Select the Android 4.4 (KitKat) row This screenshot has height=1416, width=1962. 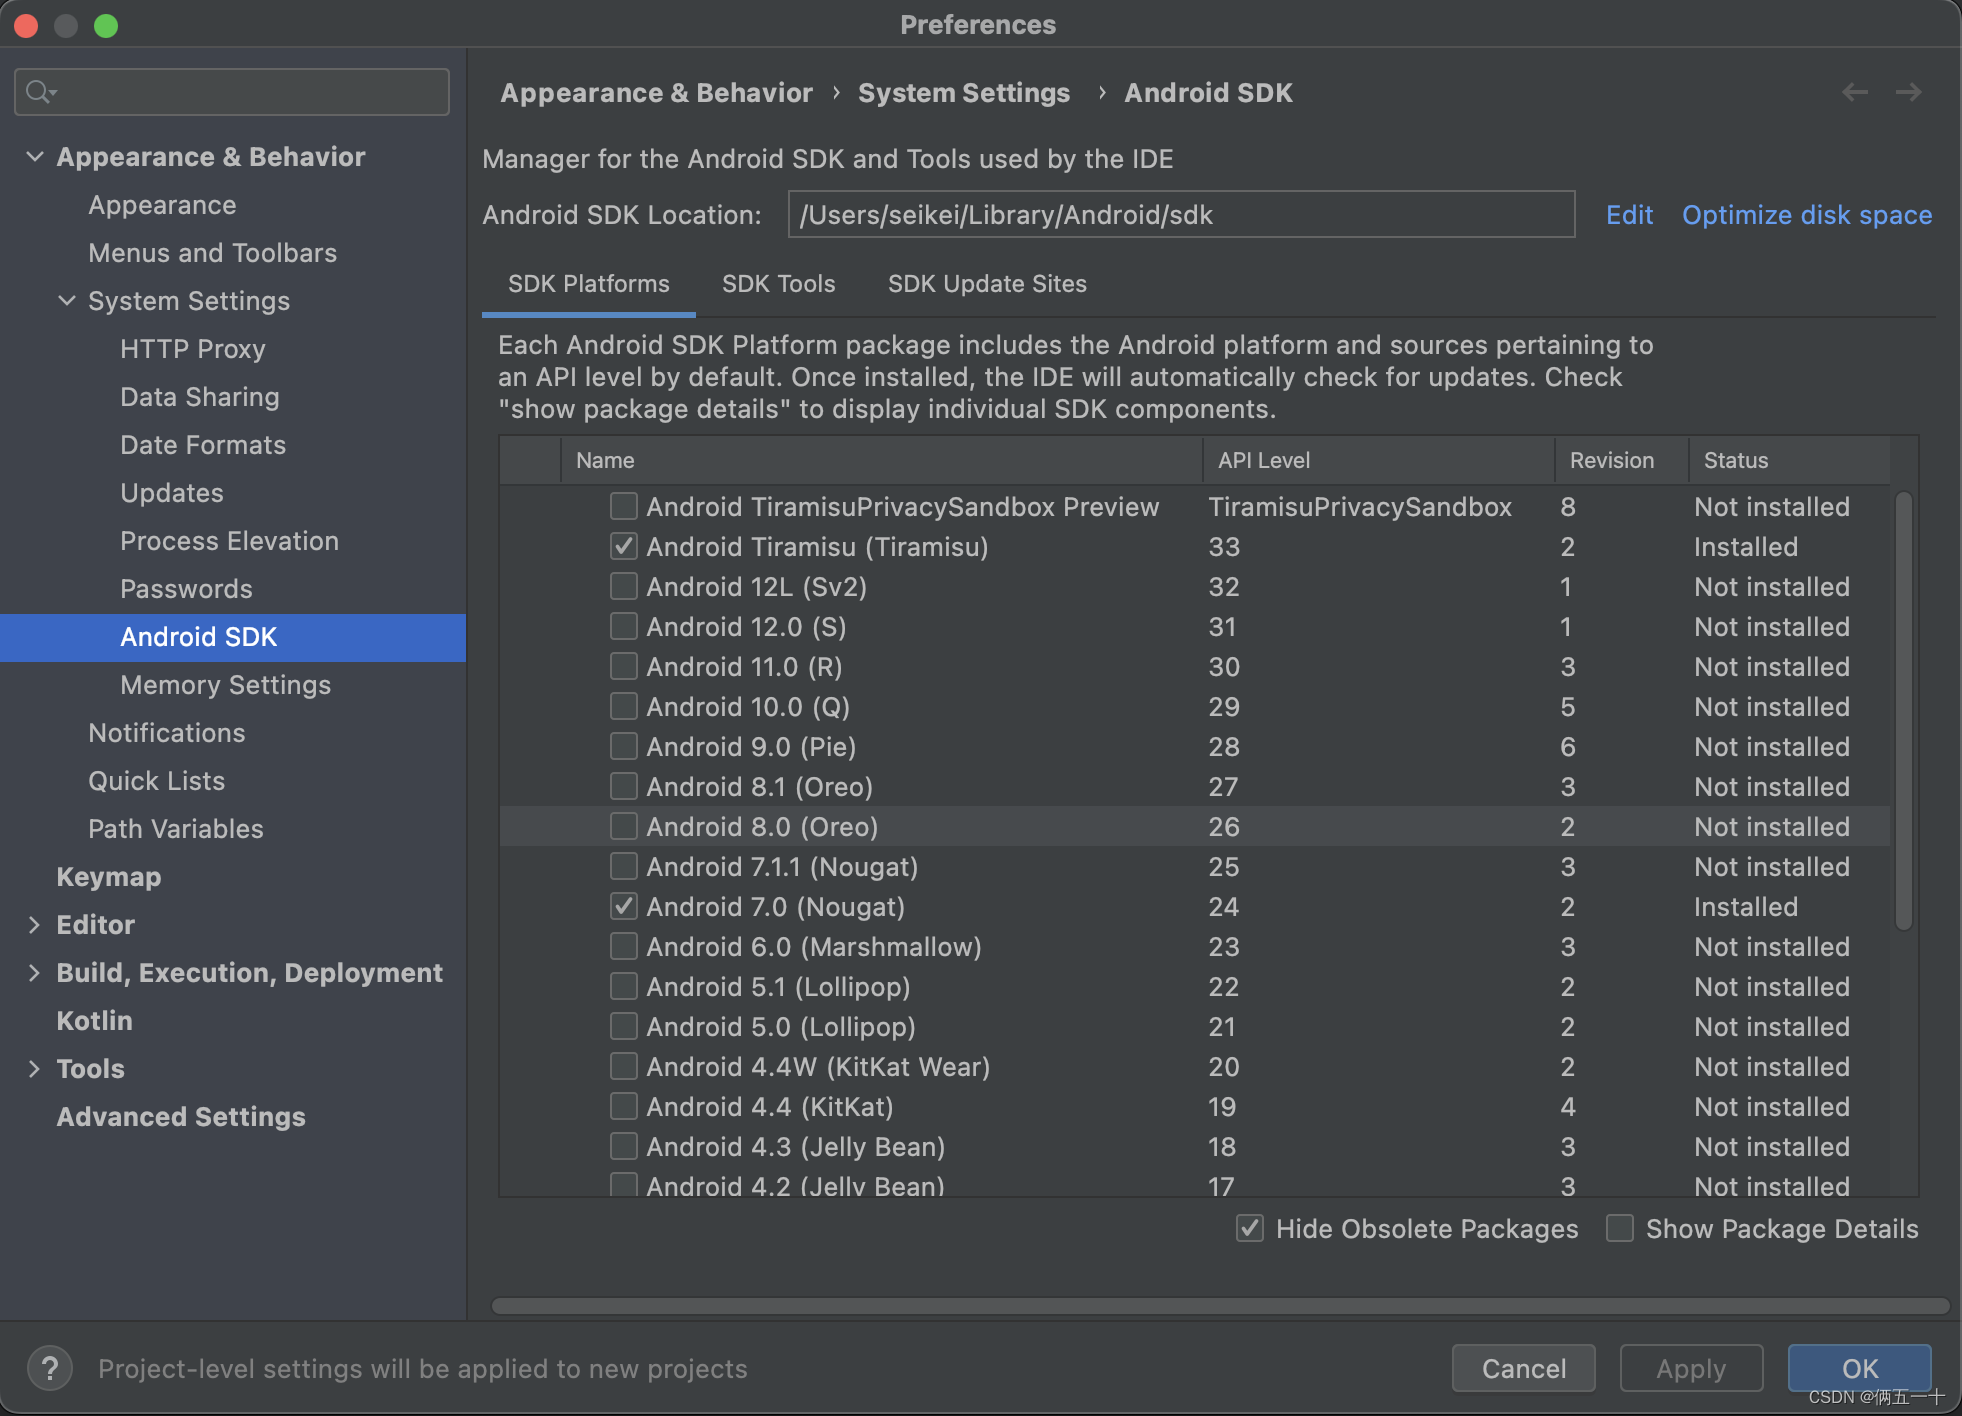(x=1195, y=1106)
